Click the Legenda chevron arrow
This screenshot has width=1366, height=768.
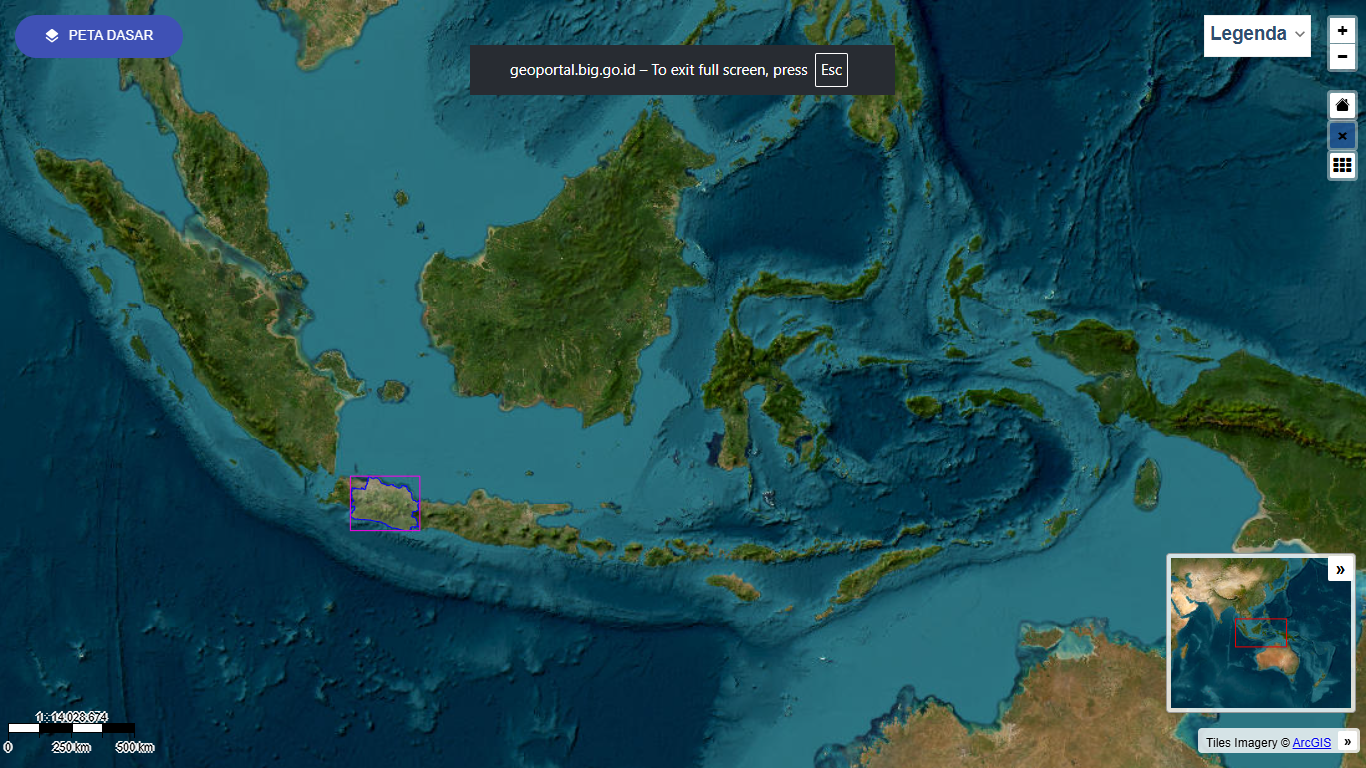tap(1299, 34)
